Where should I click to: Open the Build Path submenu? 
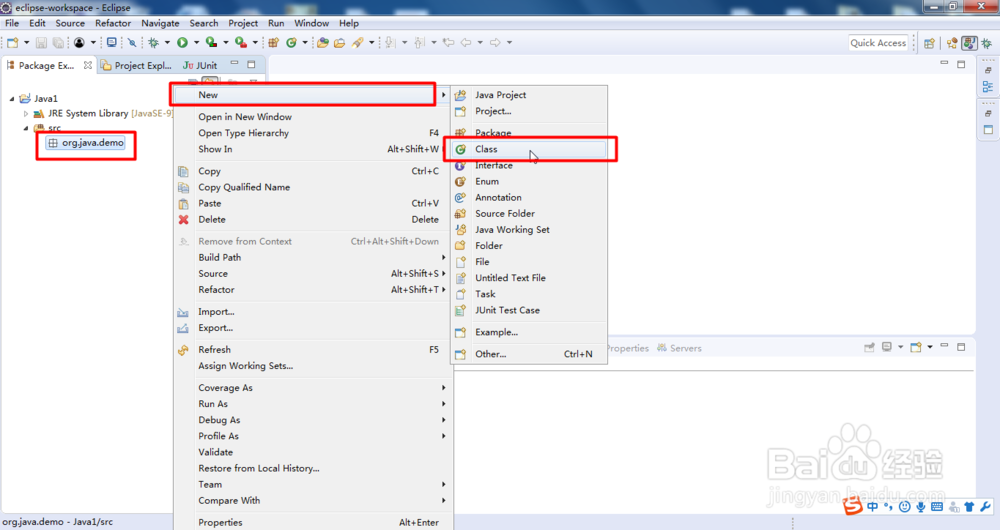point(312,258)
